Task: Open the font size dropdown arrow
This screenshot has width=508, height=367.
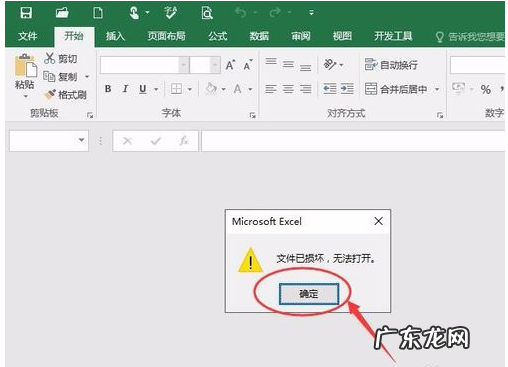Action: [215, 65]
